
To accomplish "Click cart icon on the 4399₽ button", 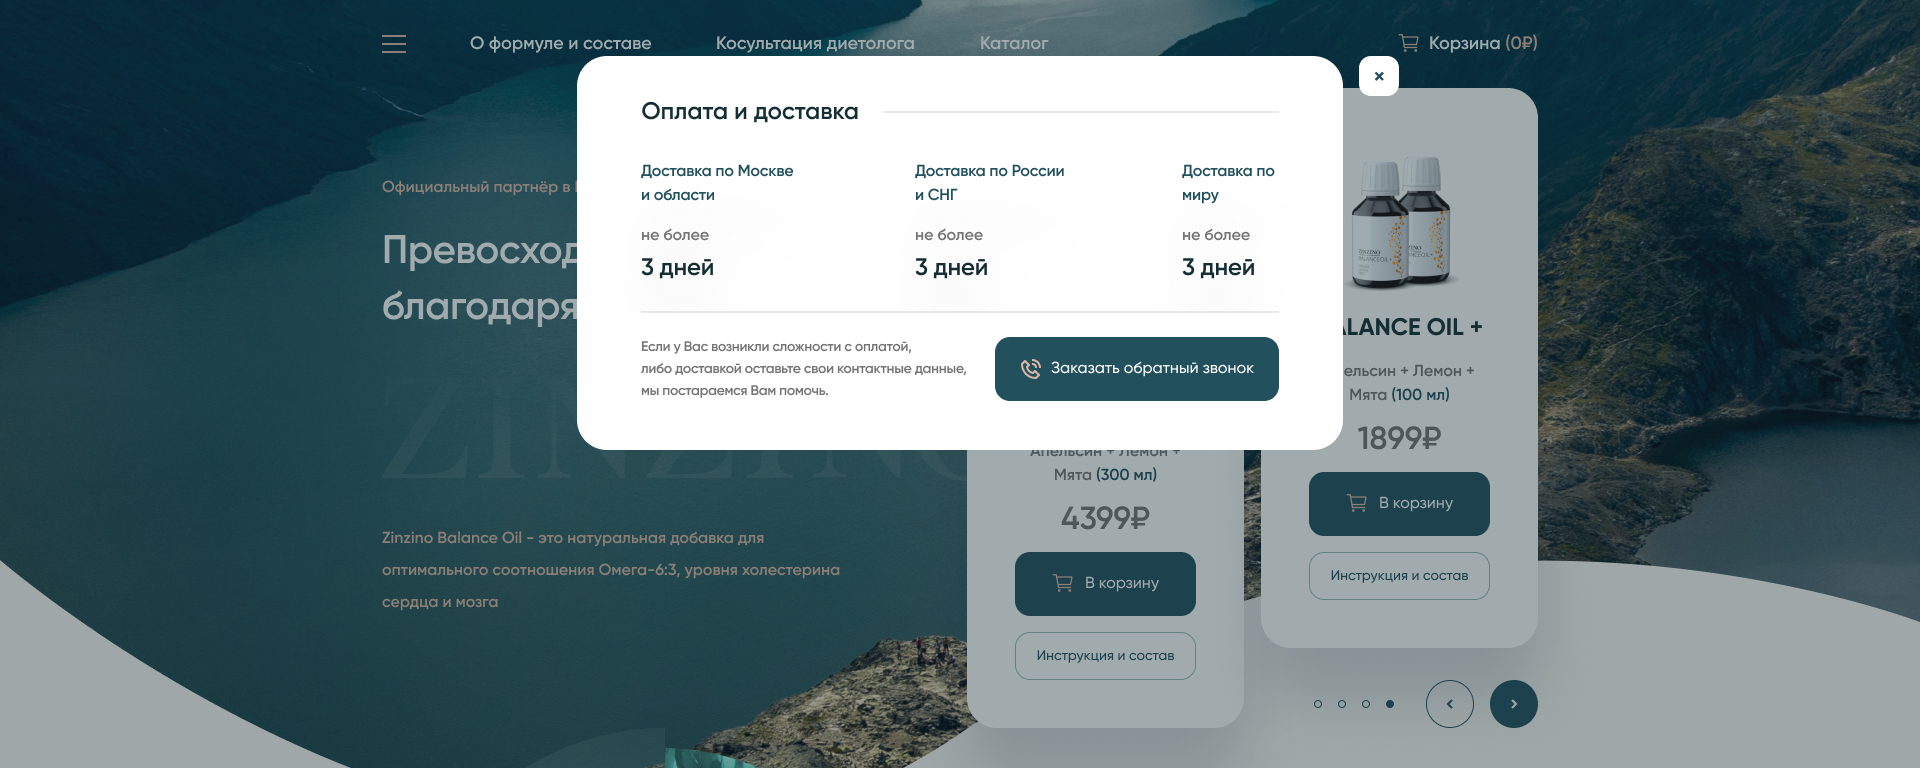I will point(1063,583).
